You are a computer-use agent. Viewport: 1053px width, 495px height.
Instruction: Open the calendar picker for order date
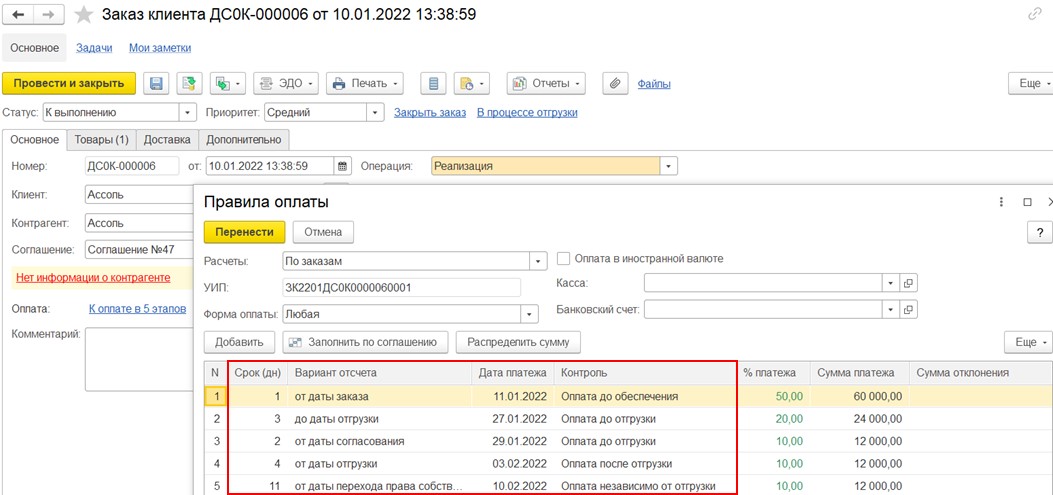tap(342, 166)
